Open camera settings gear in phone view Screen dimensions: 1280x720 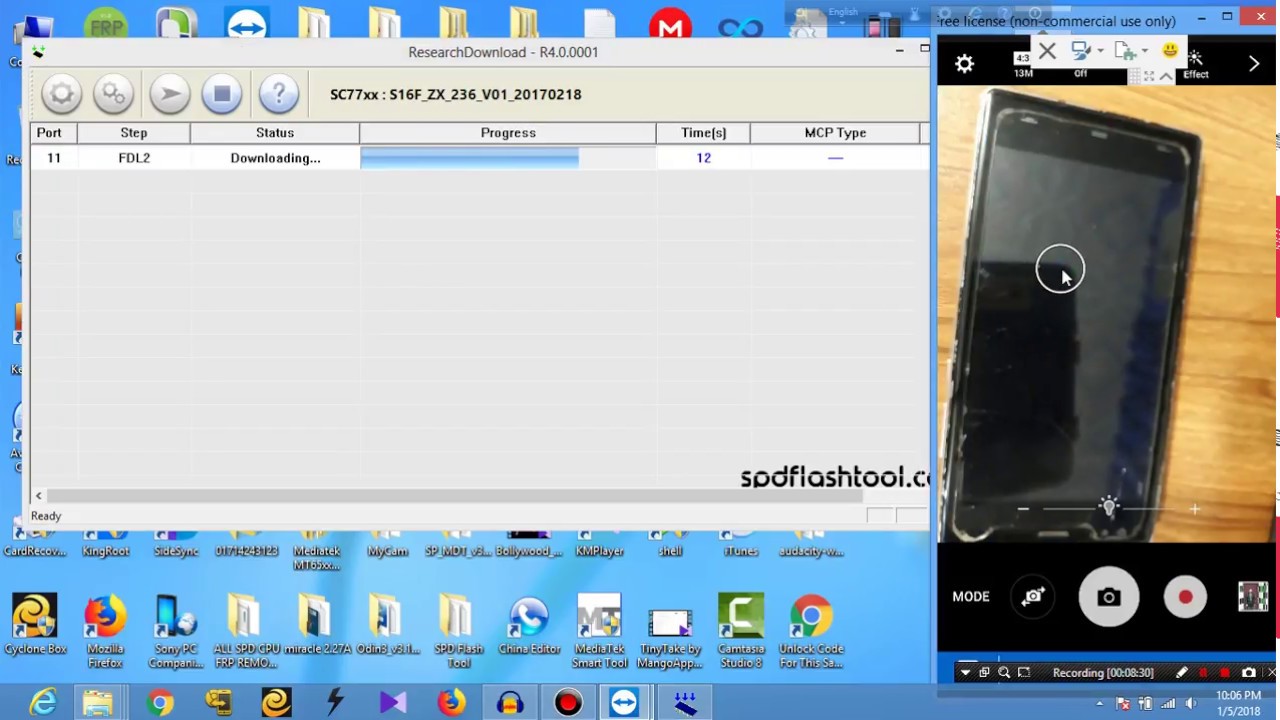964,64
